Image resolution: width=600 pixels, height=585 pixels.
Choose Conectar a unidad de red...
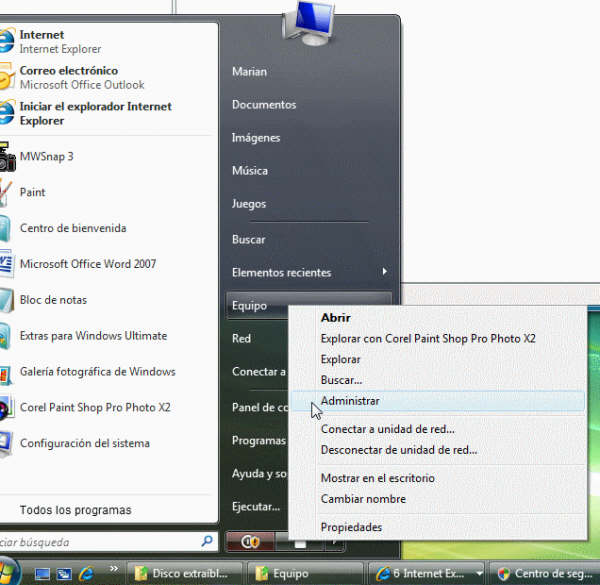point(438,429)
